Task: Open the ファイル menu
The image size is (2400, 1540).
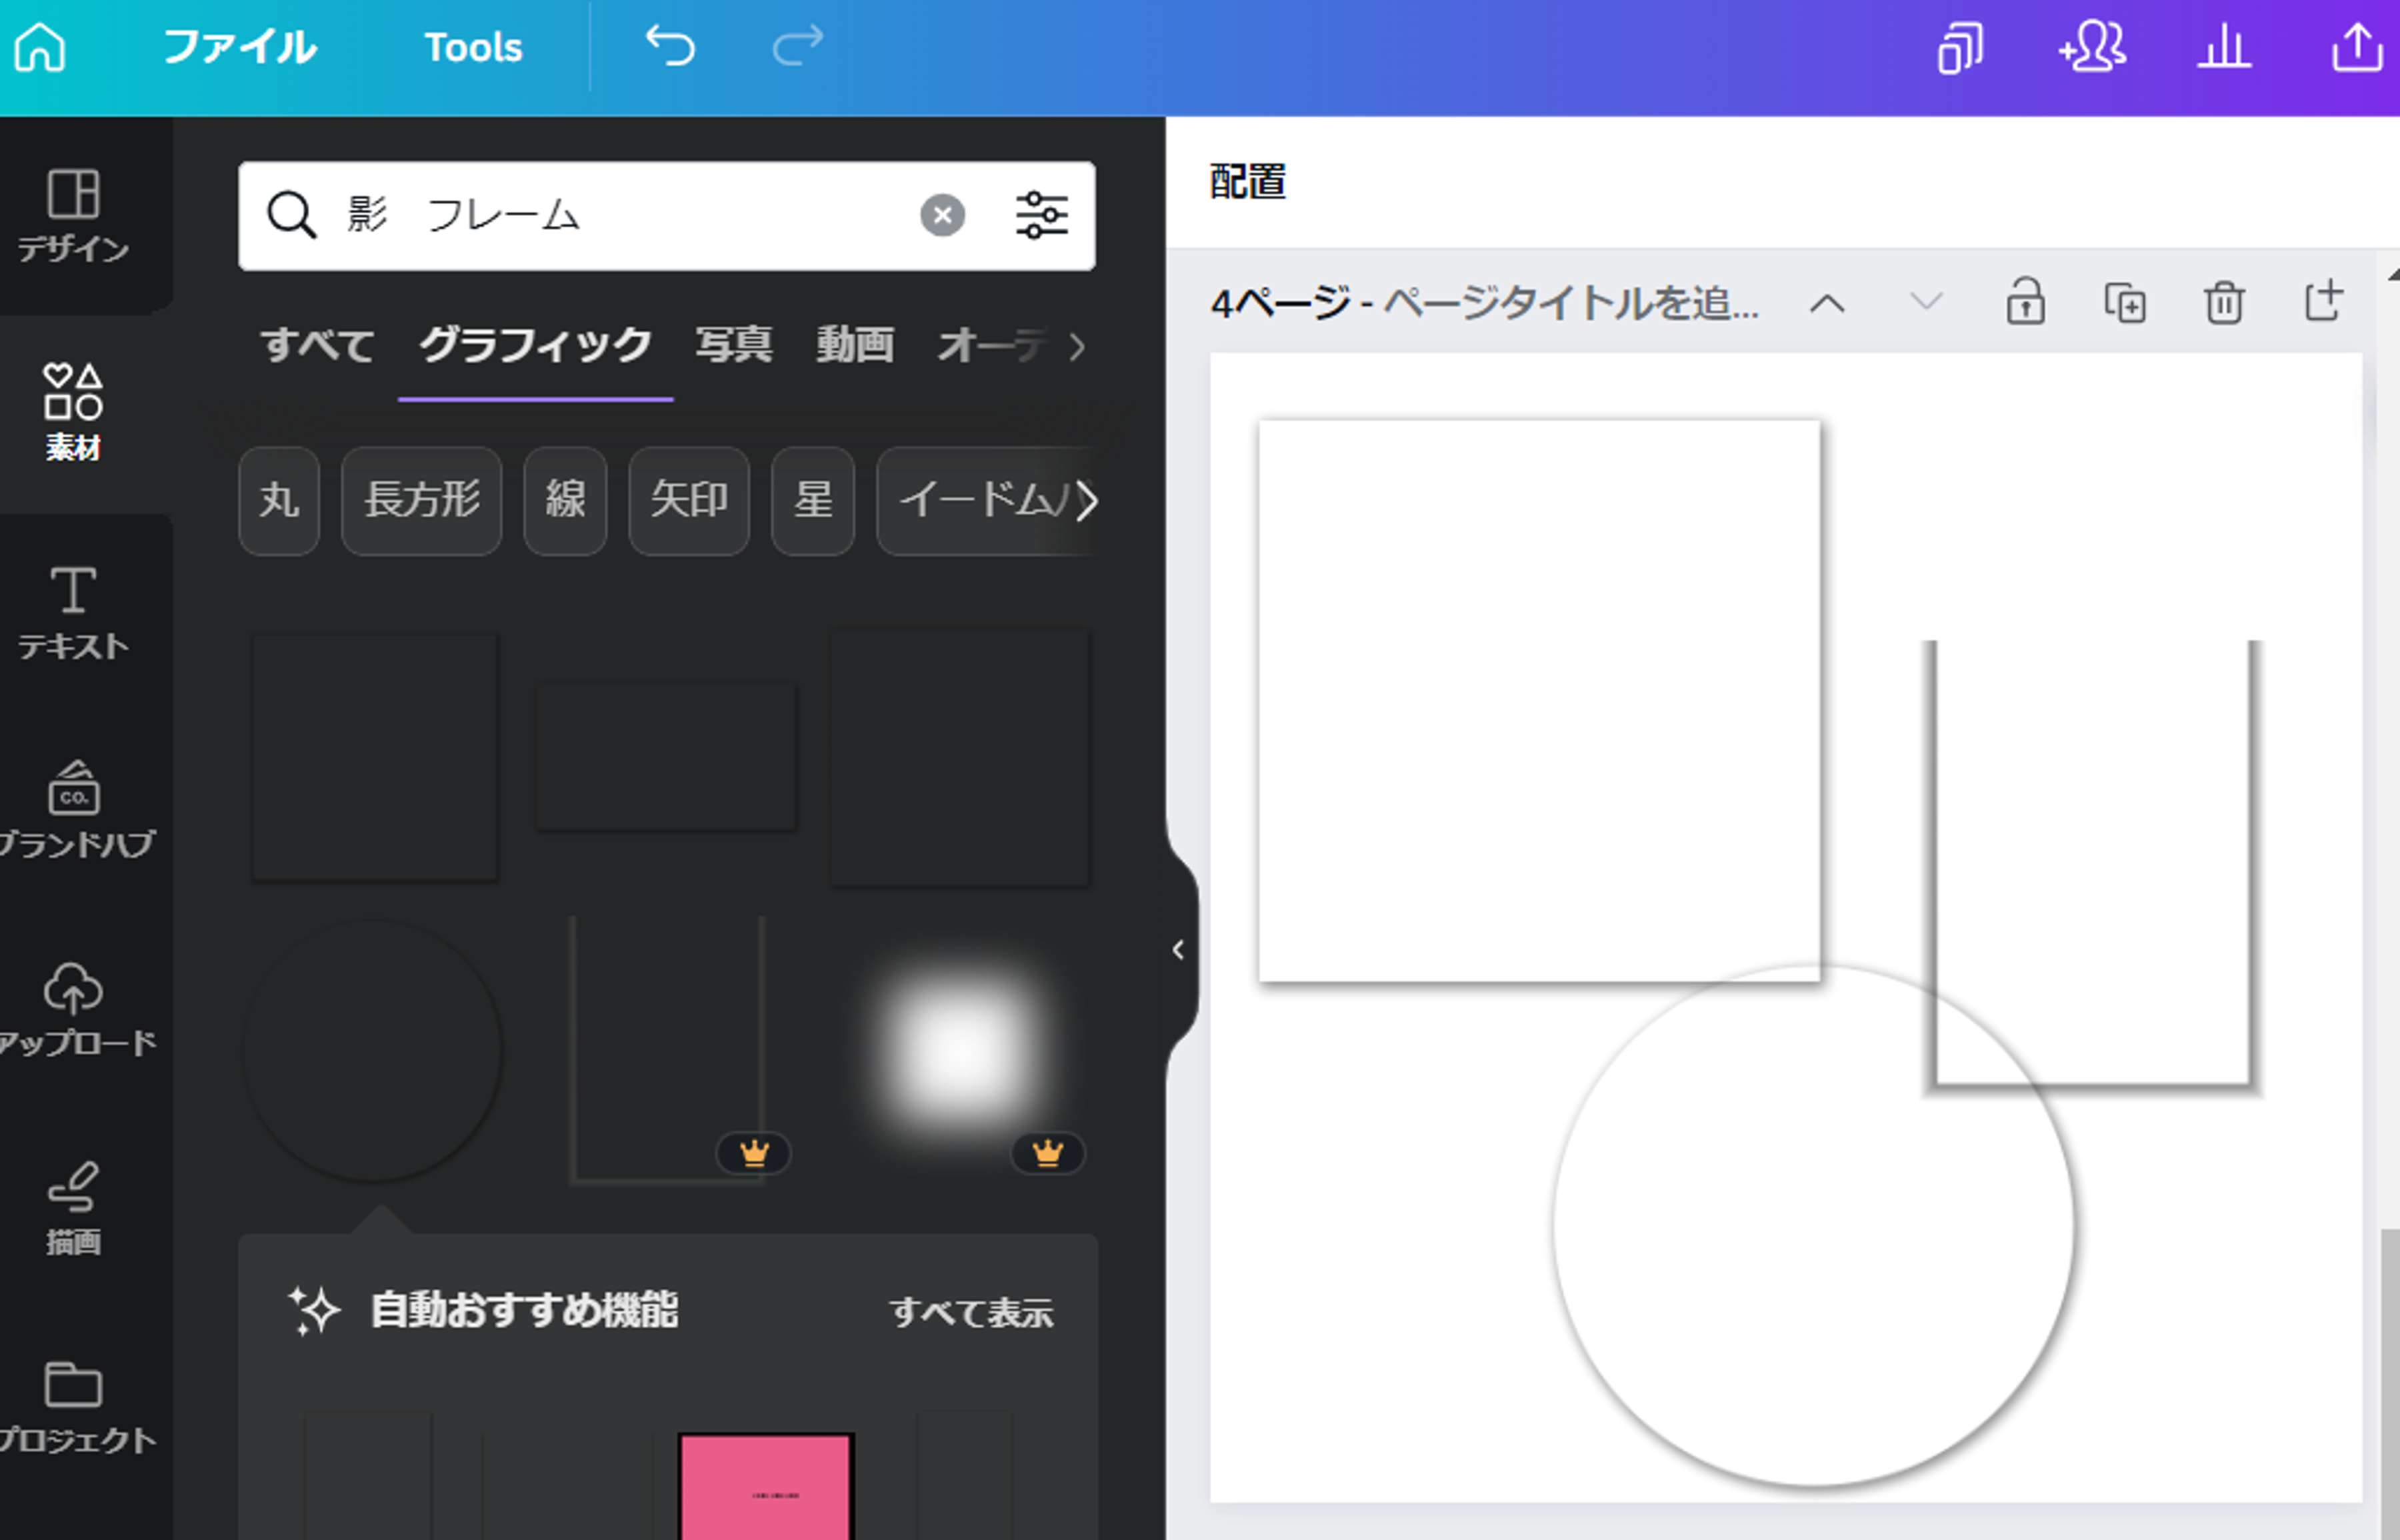Action: (239, 47)
